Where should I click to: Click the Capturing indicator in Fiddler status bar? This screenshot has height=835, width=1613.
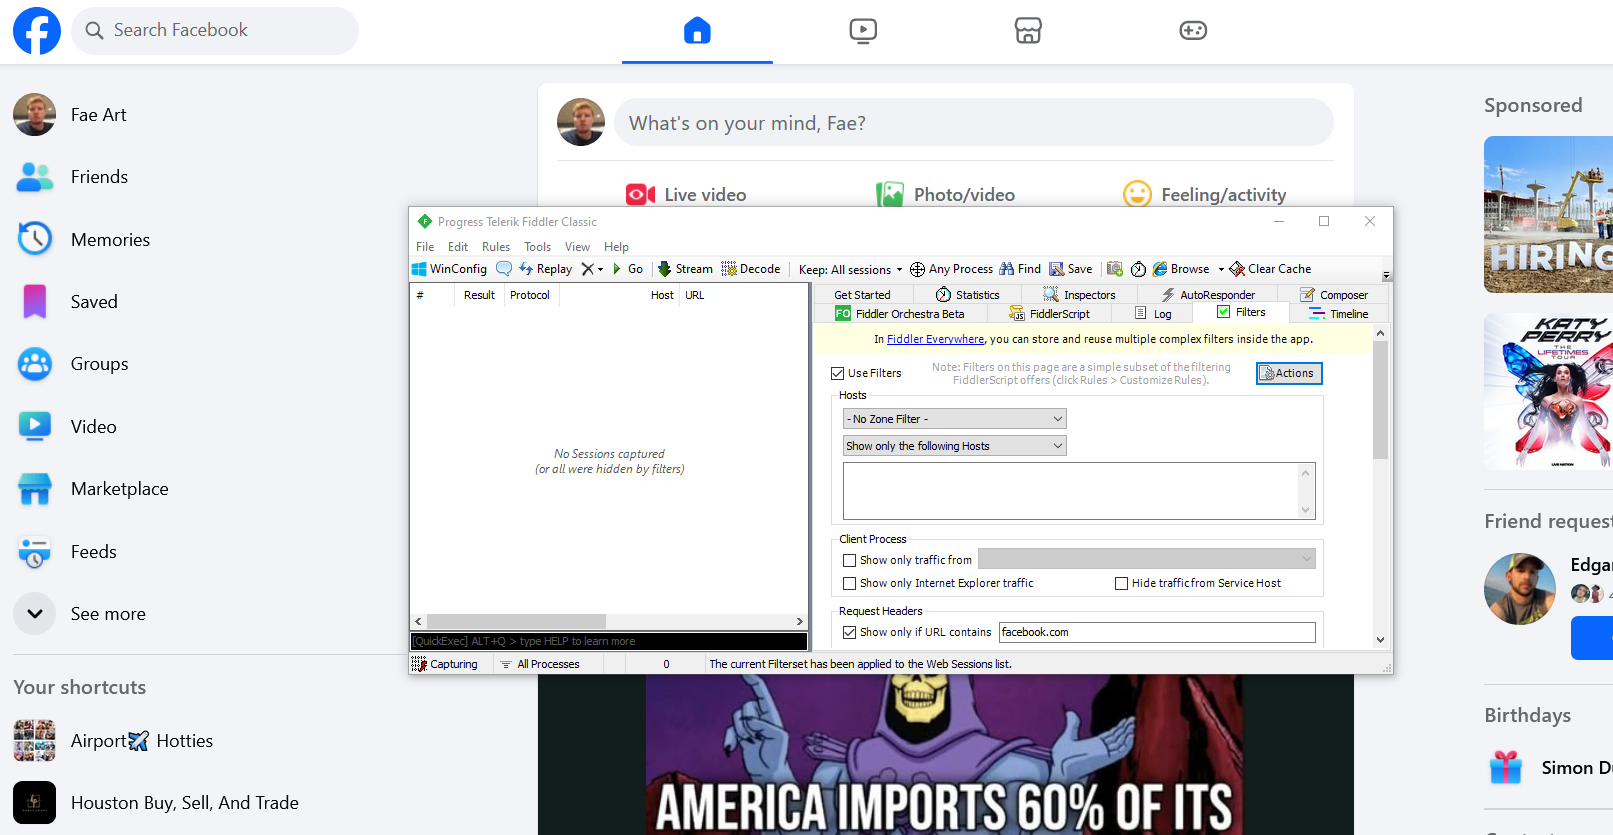[445, 664]
